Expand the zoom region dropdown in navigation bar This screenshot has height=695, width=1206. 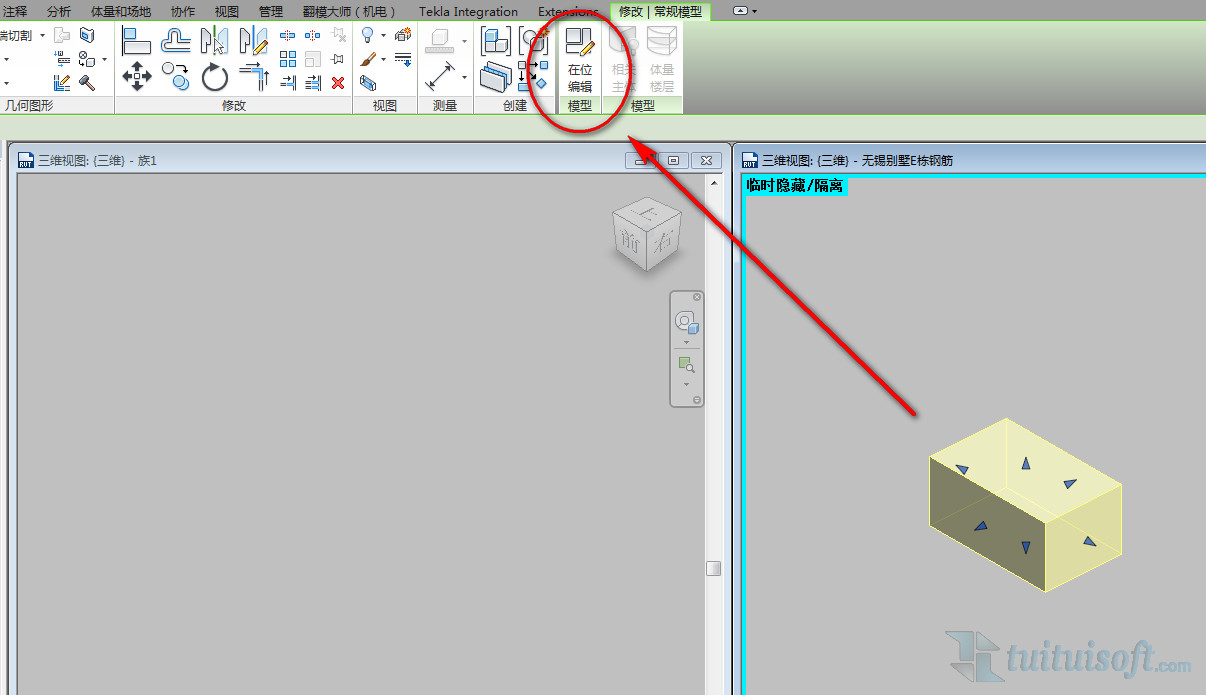point(686,384)
